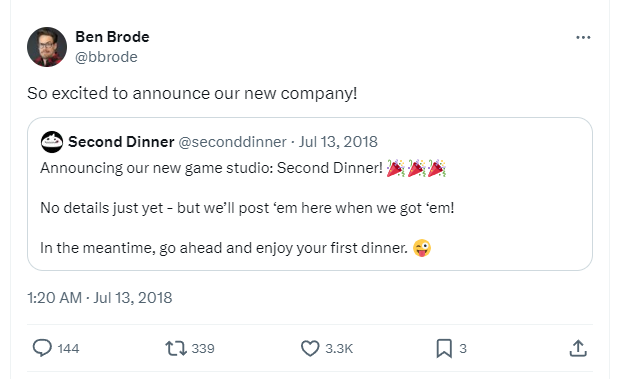
Task: View the 3.3K likes count
Action: coord(339,349)
